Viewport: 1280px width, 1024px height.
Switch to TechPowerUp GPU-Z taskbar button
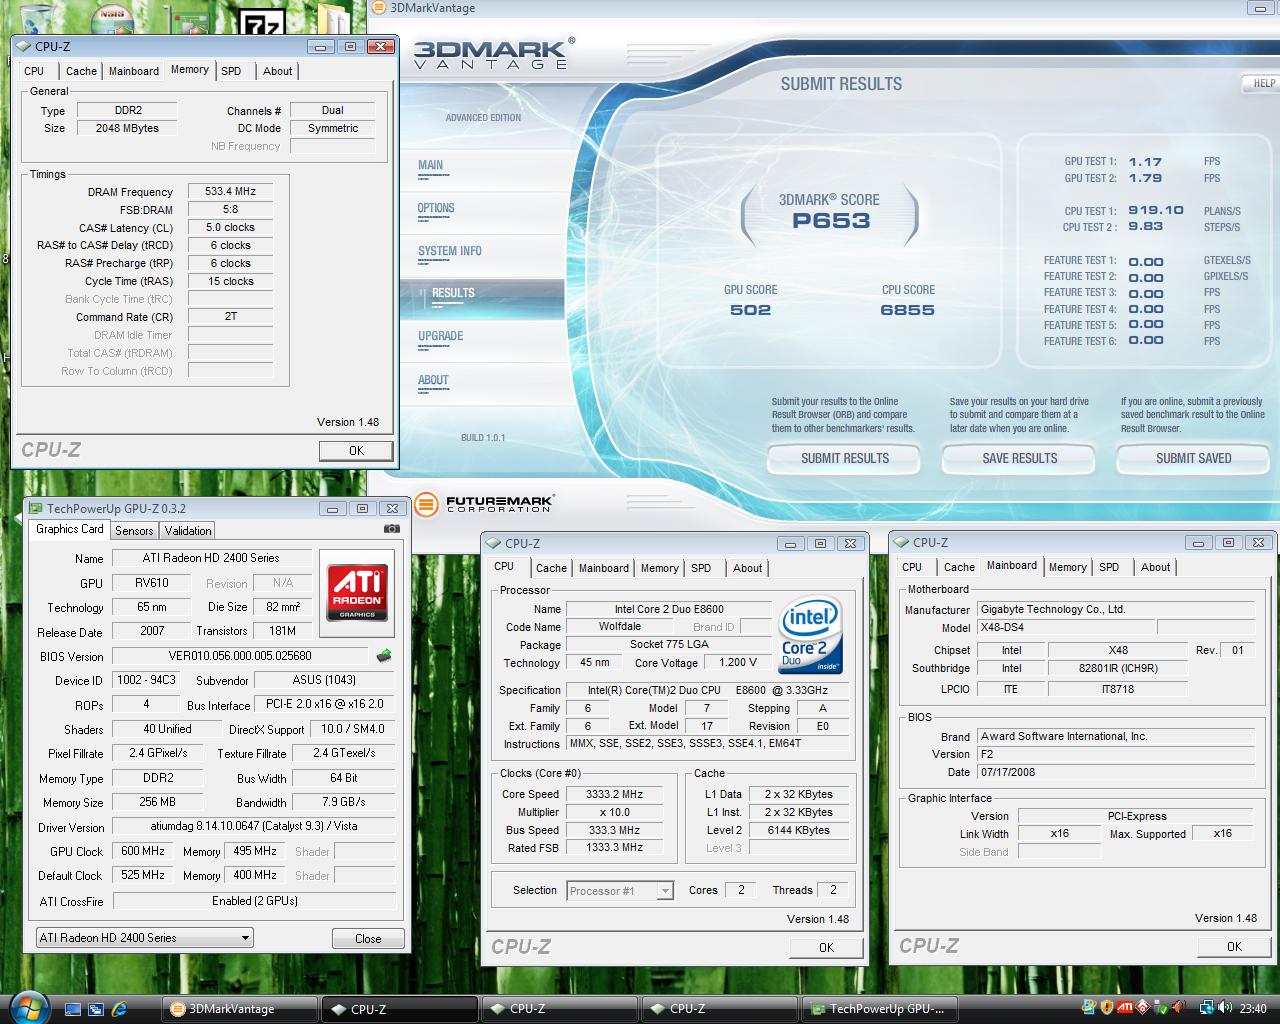coord(881,1009)
